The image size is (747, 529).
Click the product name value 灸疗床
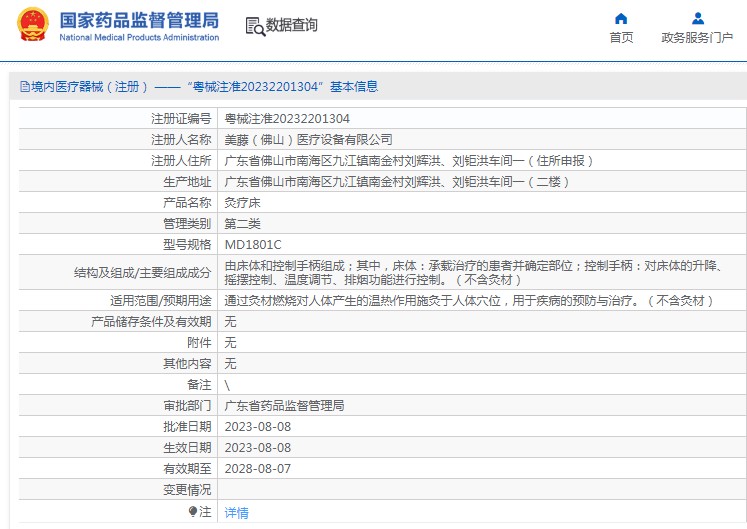(242, 202)
